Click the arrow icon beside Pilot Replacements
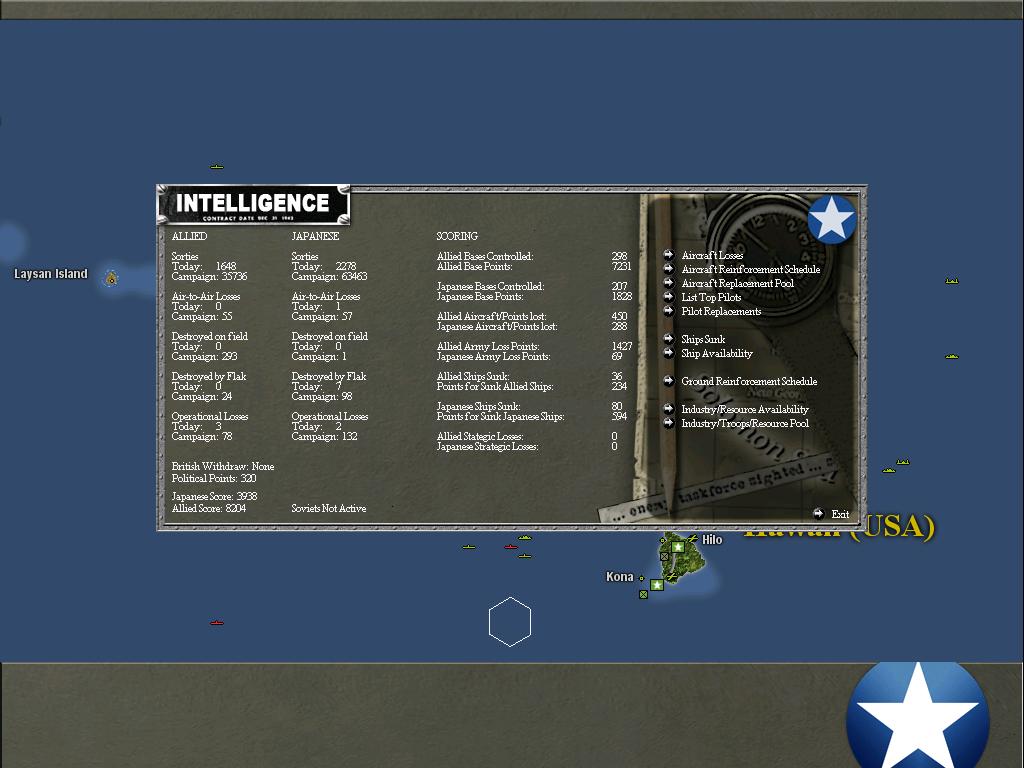1024x768 pixels. tap(668, 311)
